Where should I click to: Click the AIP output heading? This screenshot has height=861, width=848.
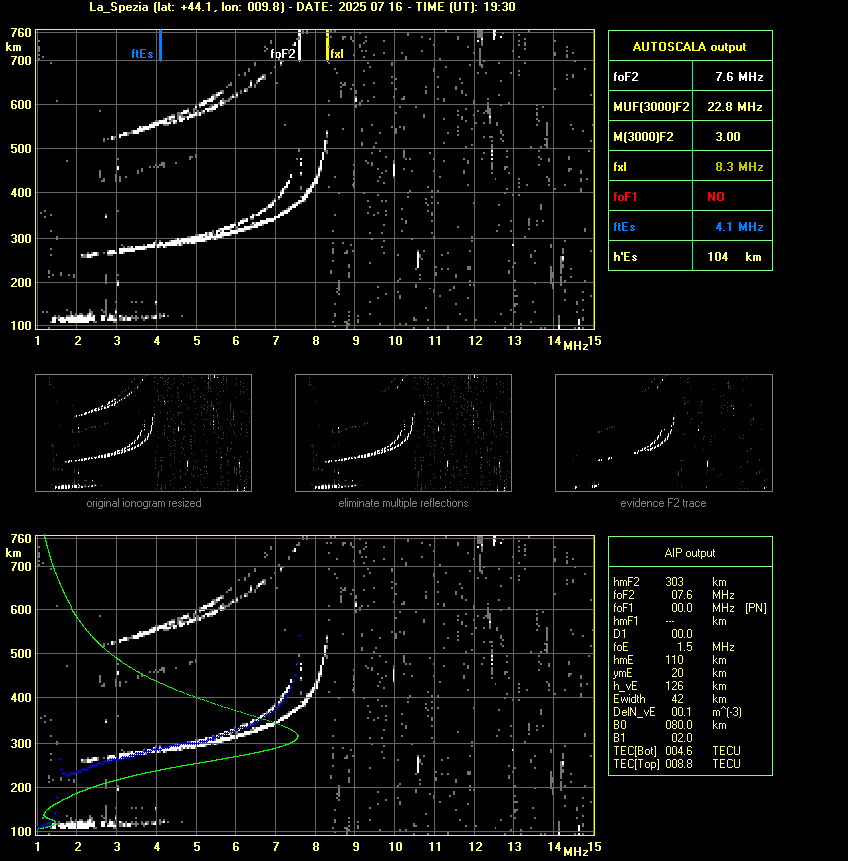pos(690,553)
